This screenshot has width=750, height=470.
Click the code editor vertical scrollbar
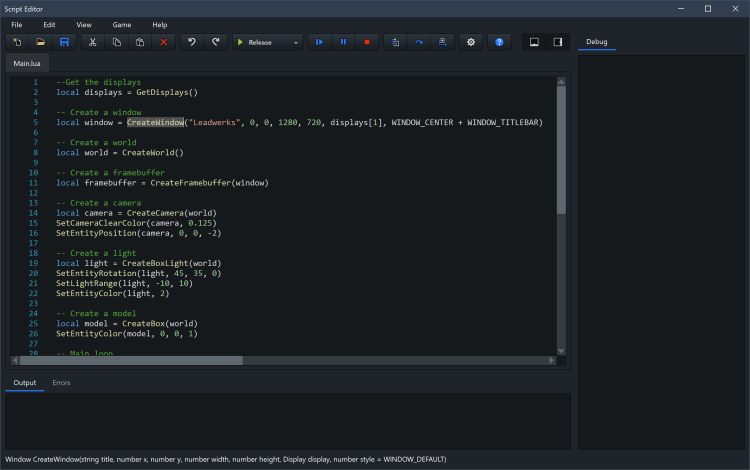pos(561,150)
